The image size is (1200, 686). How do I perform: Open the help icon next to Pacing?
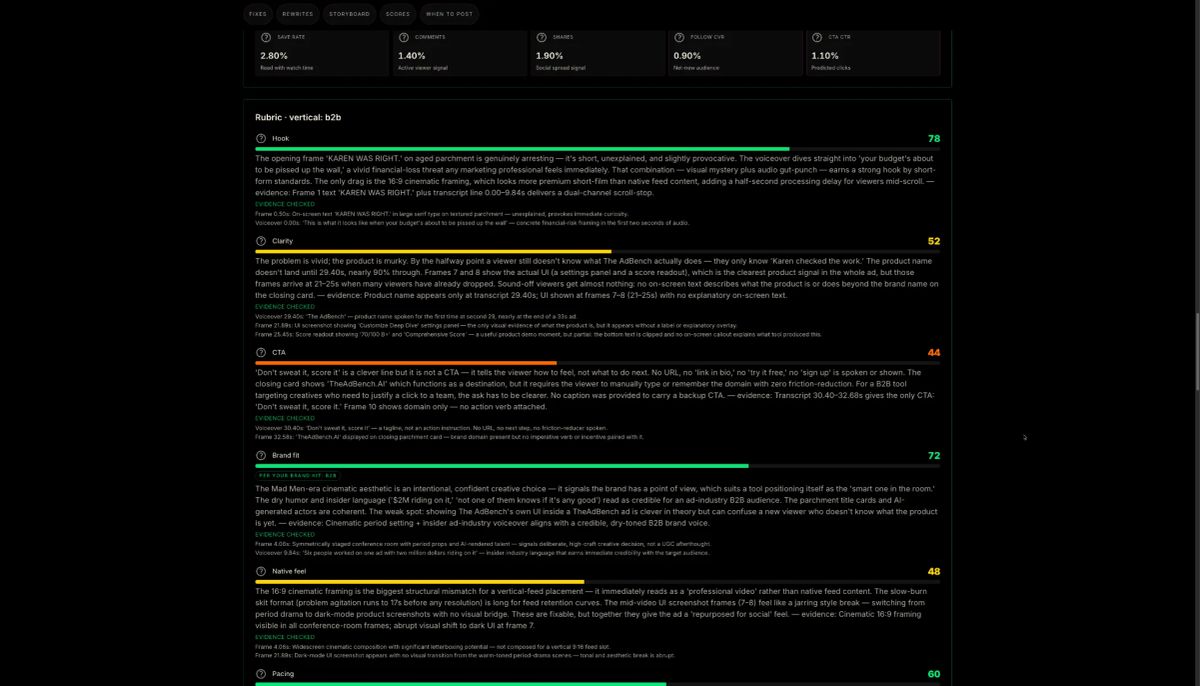261,674
